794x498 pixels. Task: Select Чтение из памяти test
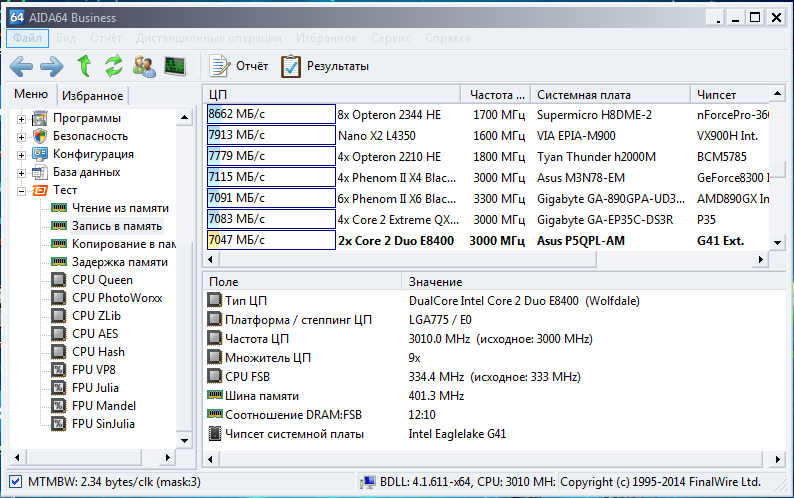click(x=119, y=208)
